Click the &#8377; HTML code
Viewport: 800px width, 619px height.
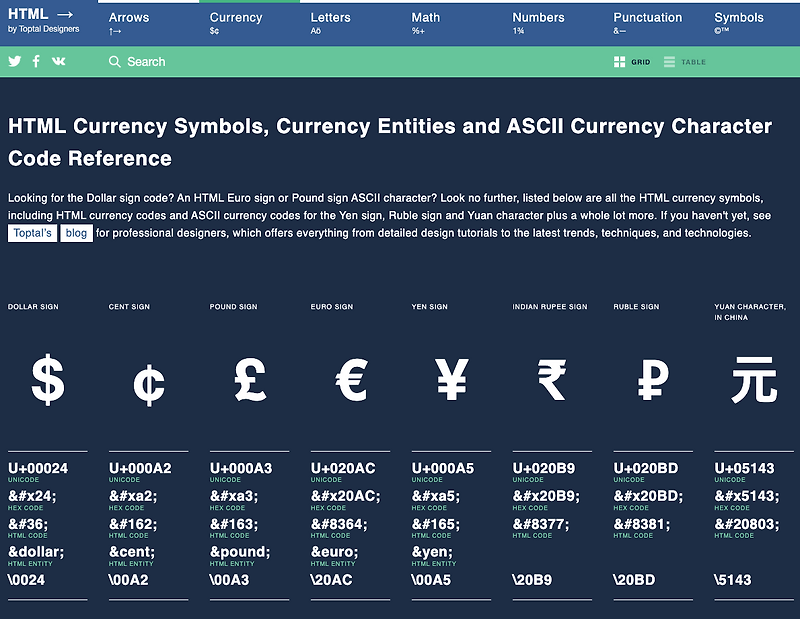pyautogui.click(x=541, y=524)
